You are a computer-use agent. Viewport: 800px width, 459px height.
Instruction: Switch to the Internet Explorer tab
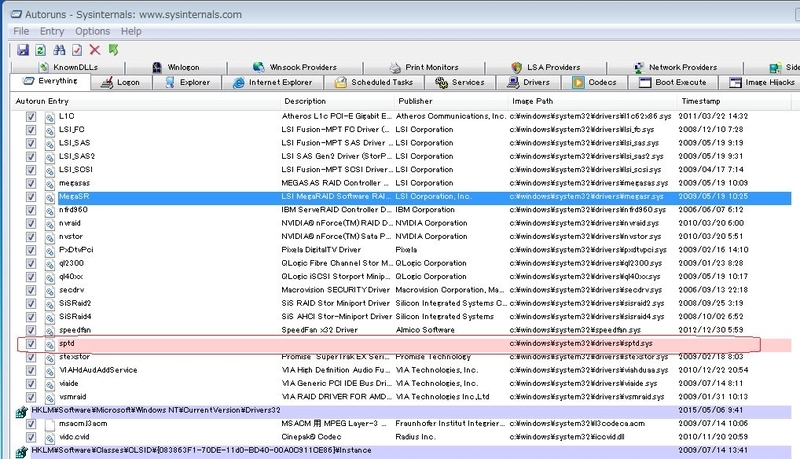pyautogui.click(x=273, y=82)
